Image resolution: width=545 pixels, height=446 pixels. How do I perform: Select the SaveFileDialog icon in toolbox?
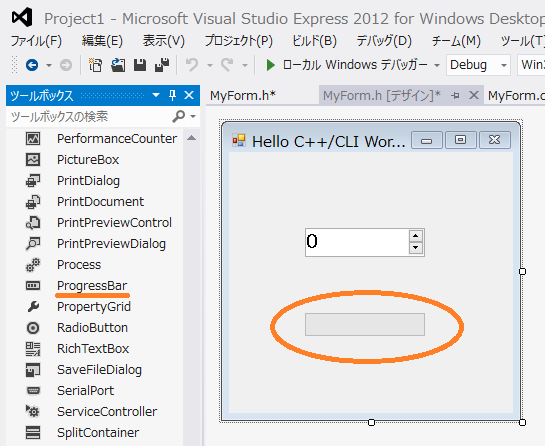tap(33, 370)
